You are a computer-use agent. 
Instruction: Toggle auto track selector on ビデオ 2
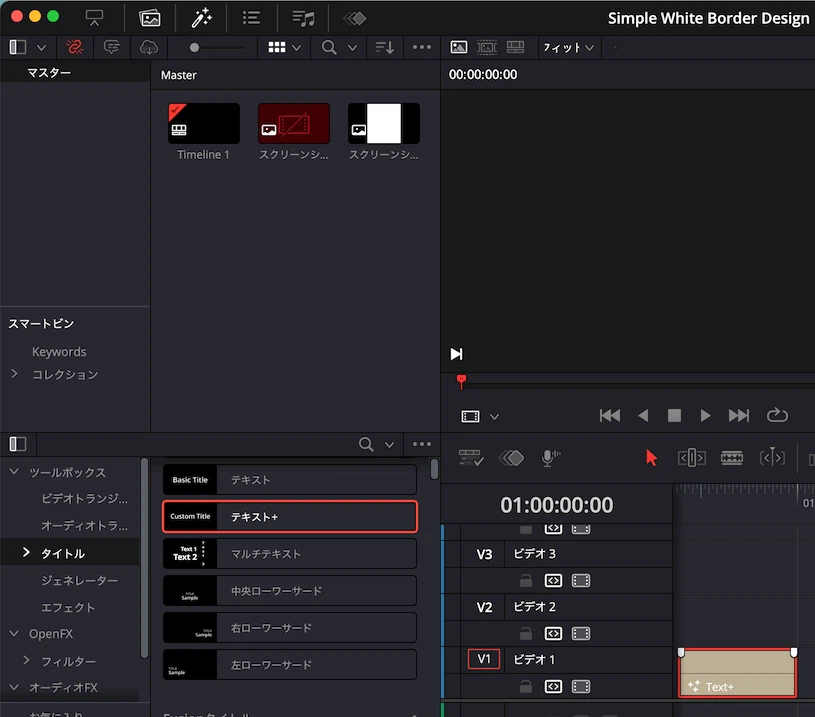(x=553, y=633)
